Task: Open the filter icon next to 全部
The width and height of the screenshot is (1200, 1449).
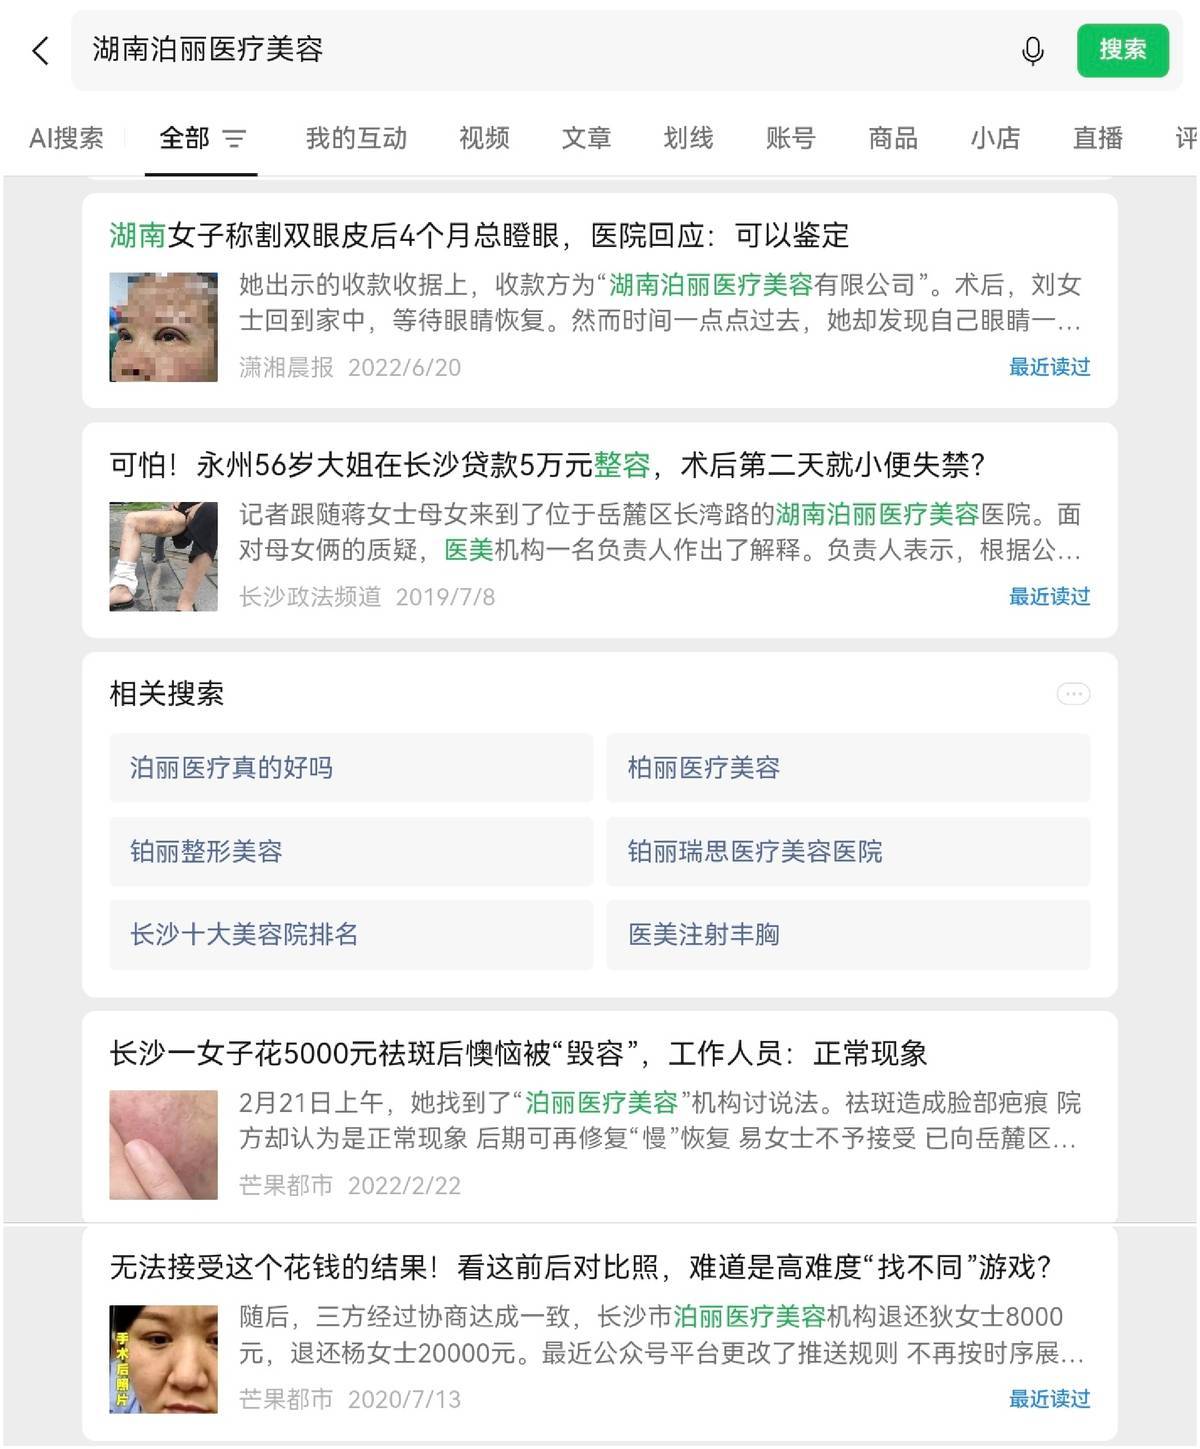Action: 234,138
